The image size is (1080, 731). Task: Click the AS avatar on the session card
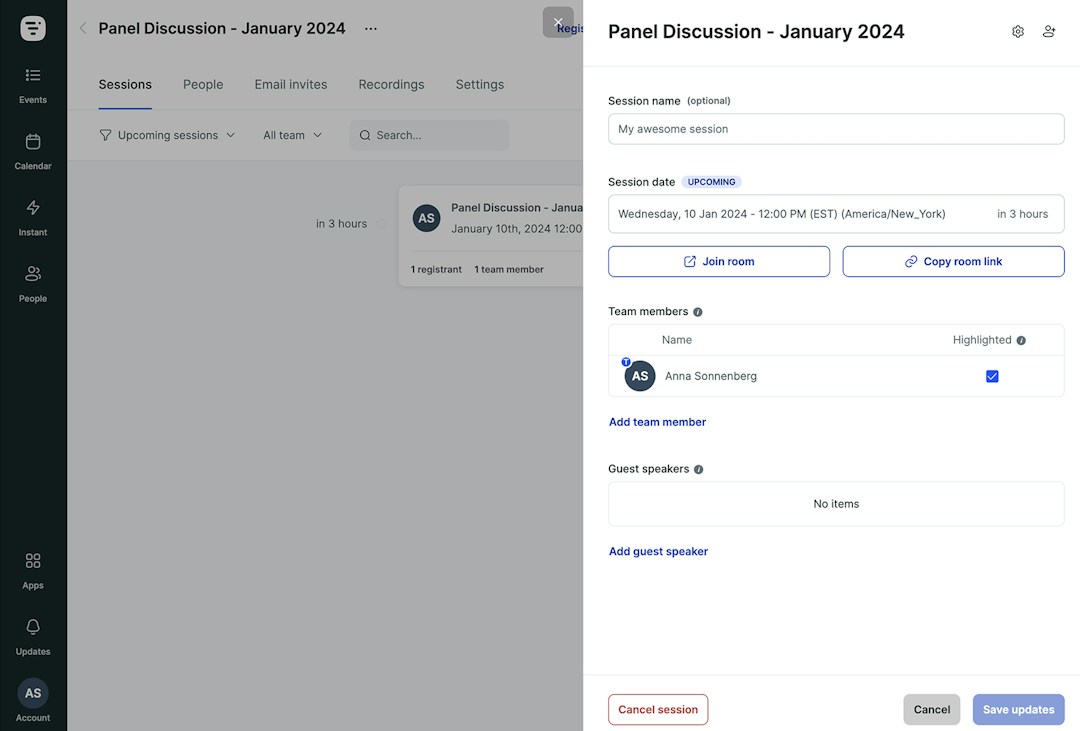(x=426, y=218)
